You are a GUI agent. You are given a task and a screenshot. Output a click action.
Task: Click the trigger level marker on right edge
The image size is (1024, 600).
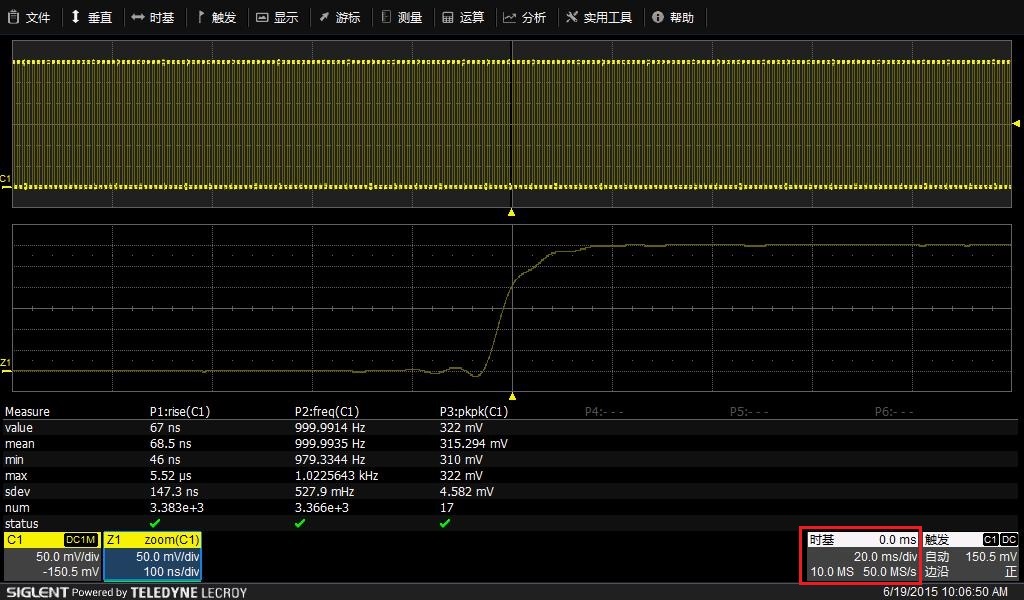(x=1017, y=122)
